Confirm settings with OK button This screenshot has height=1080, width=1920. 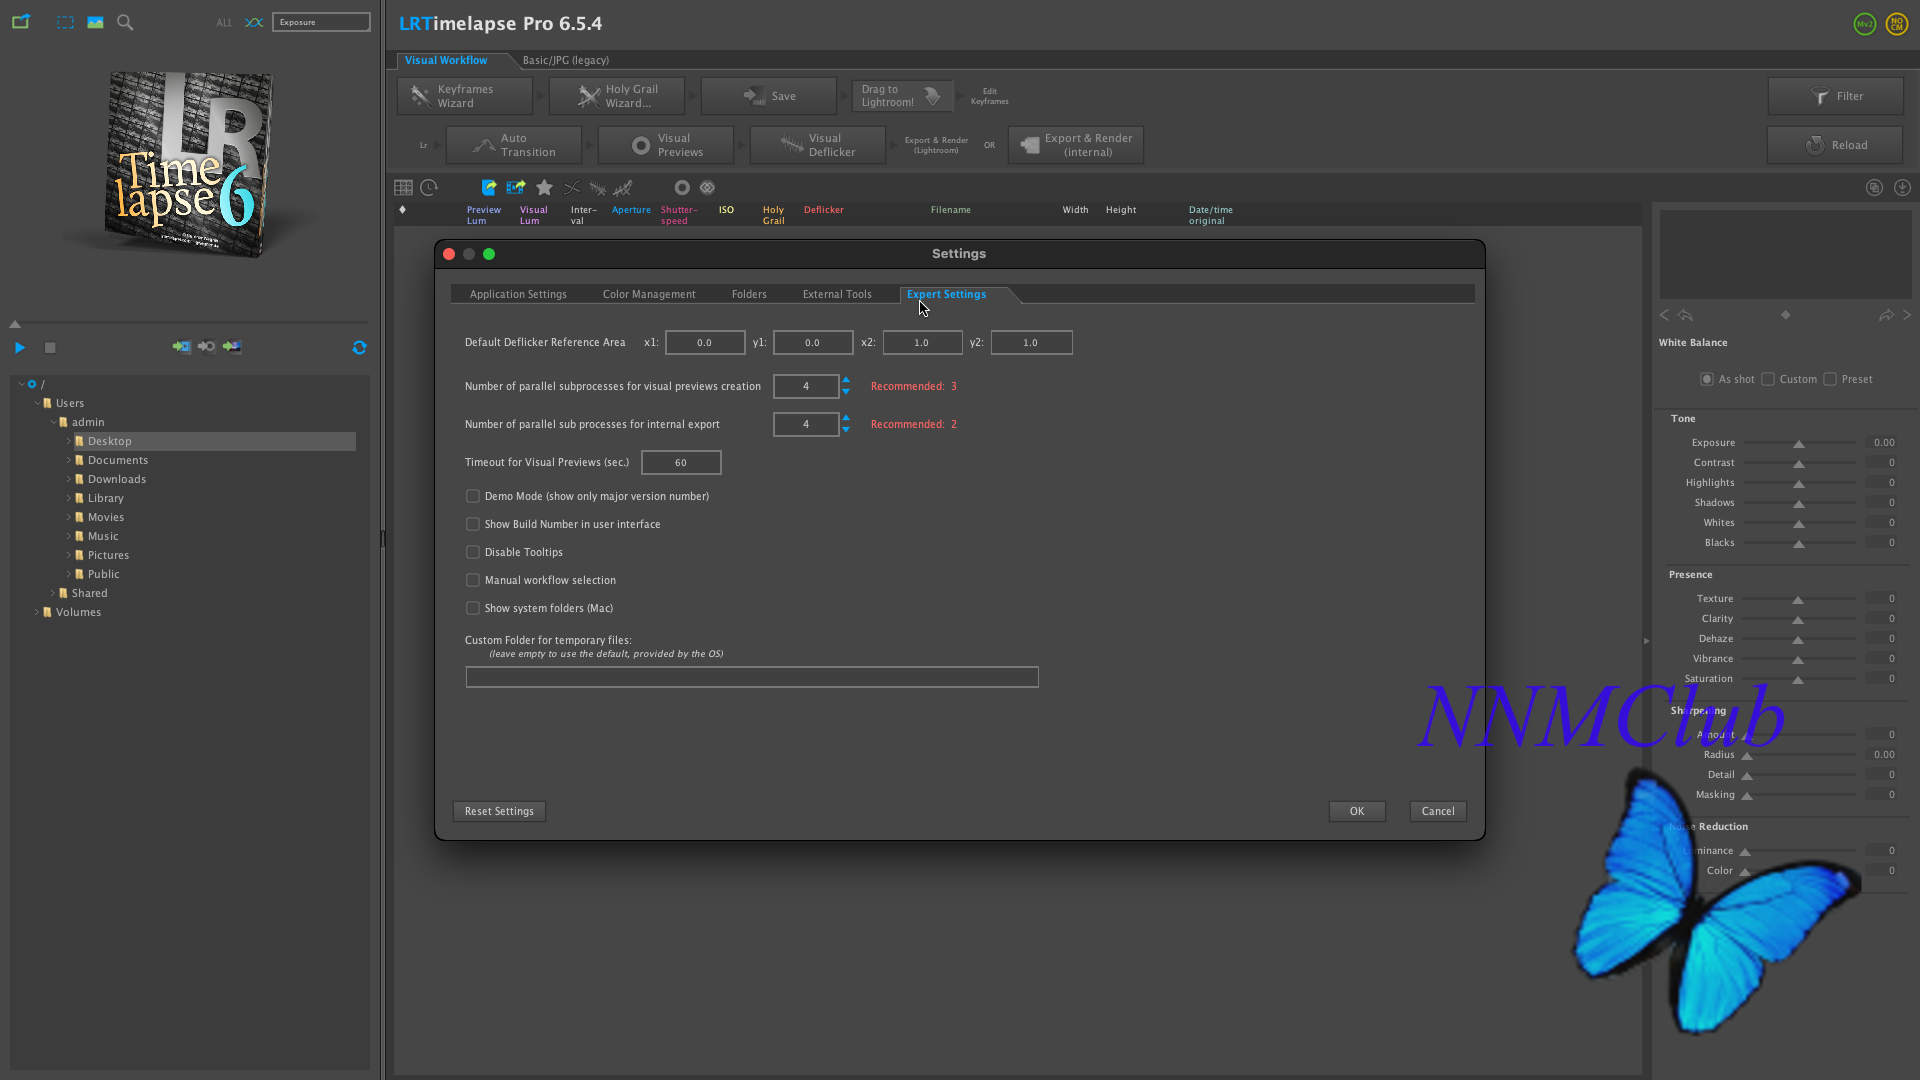click(x=1357, y=811)
